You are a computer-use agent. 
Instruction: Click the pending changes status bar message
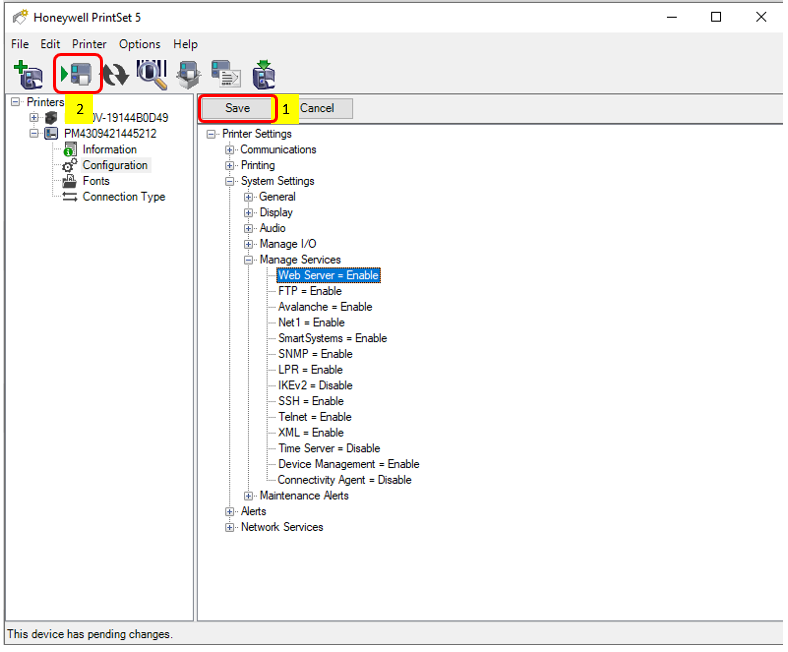90,634
